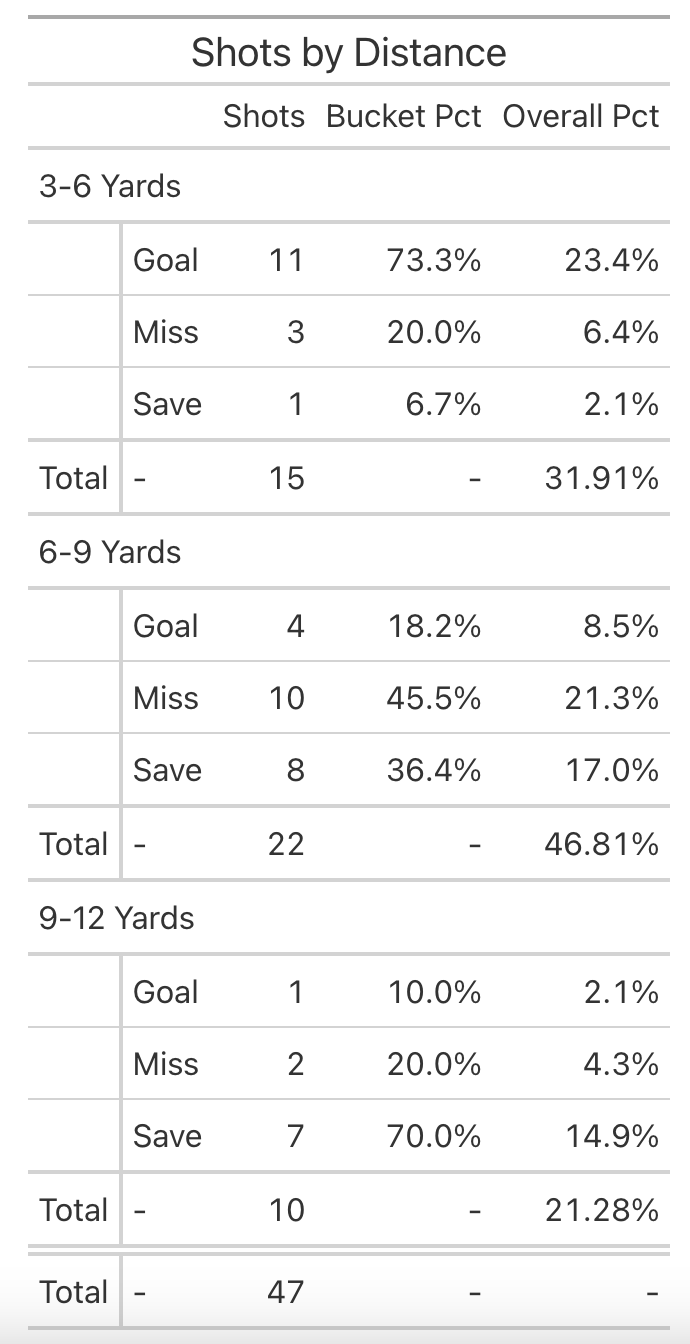Click the Goal label under 3-6 Yards
The width and height of the screenshot is (690, 1344).
coord(166,260)
